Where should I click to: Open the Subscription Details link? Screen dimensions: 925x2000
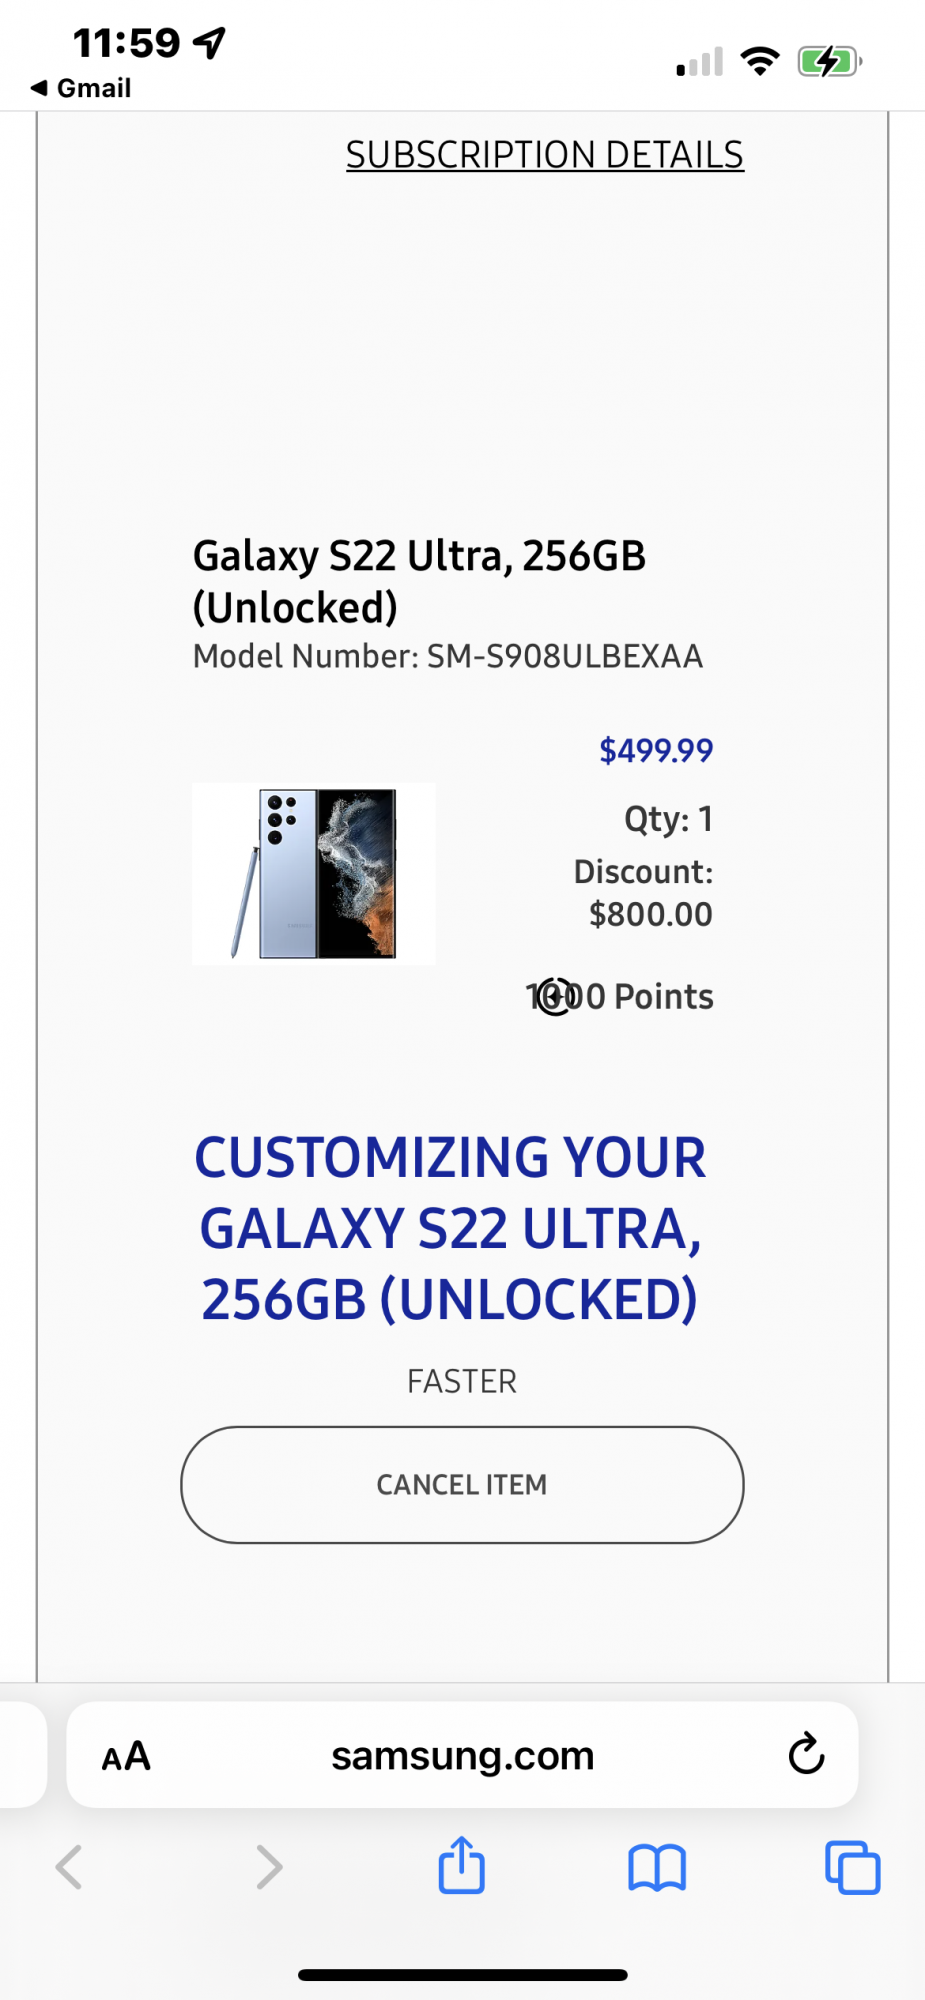[545, 155]
